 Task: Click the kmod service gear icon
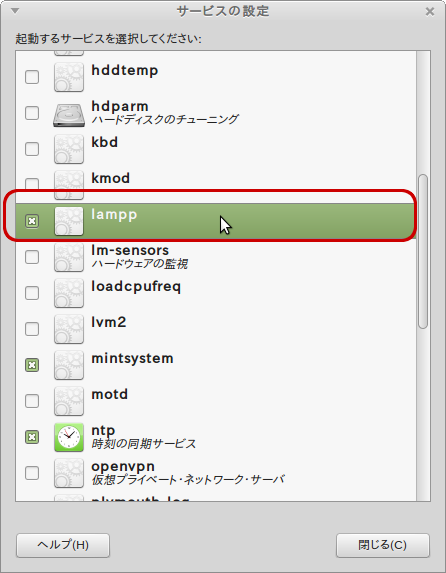[69, 185]
